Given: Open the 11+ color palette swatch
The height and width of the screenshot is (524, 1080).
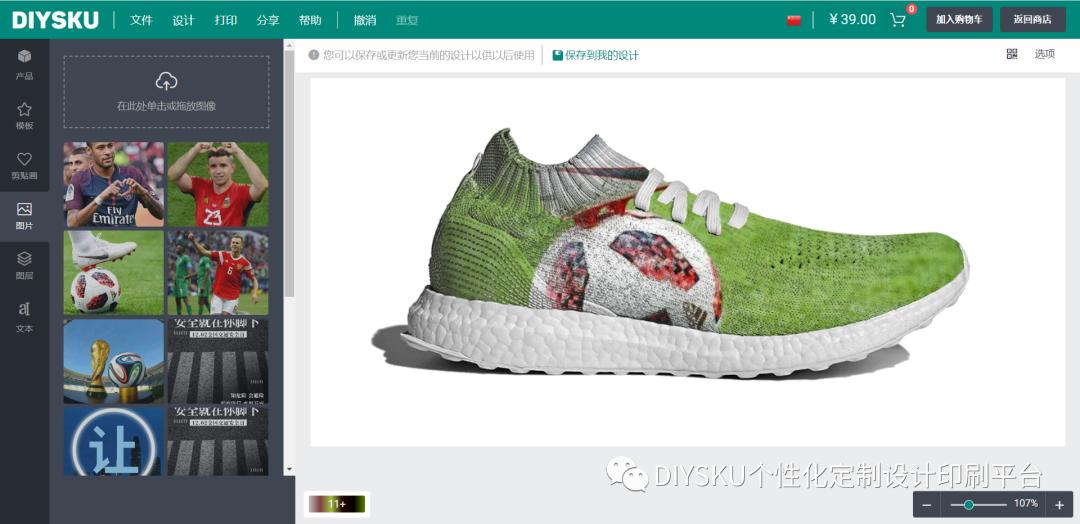Looking at the screenshot, I should (337, 504).
